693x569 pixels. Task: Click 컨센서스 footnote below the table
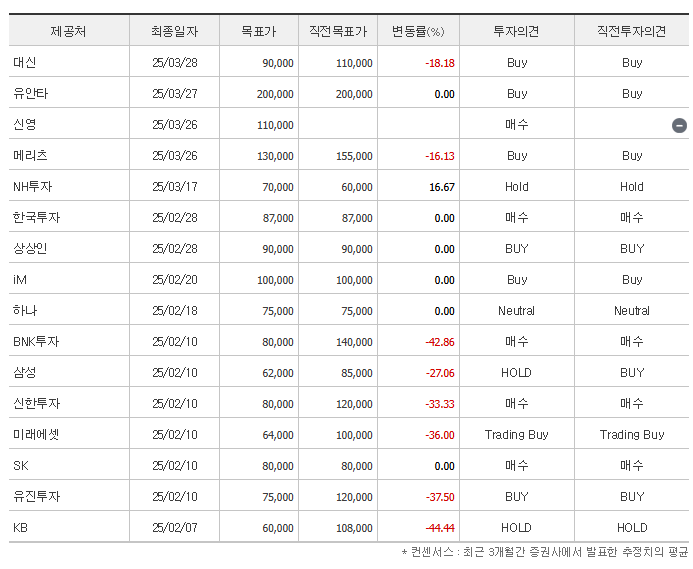click(x=545, y=552)
